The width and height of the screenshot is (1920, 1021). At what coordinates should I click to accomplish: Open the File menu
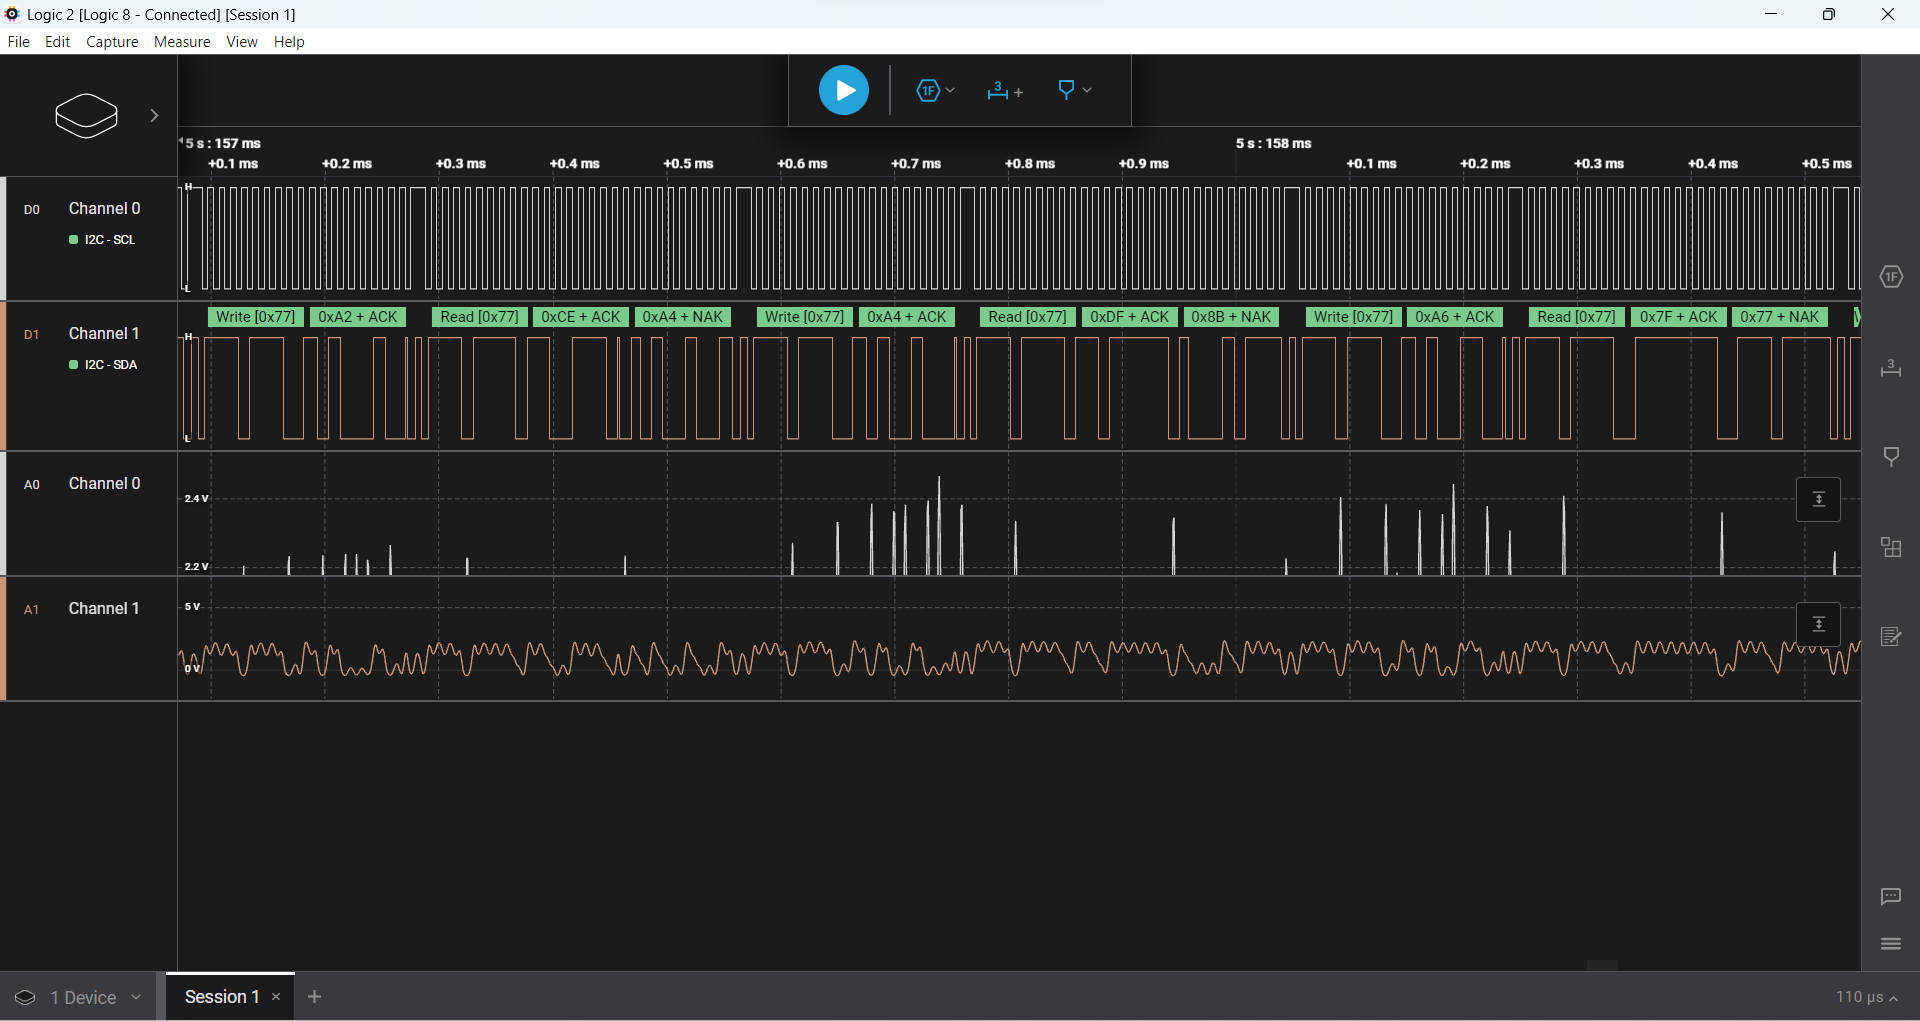(18, 41)
